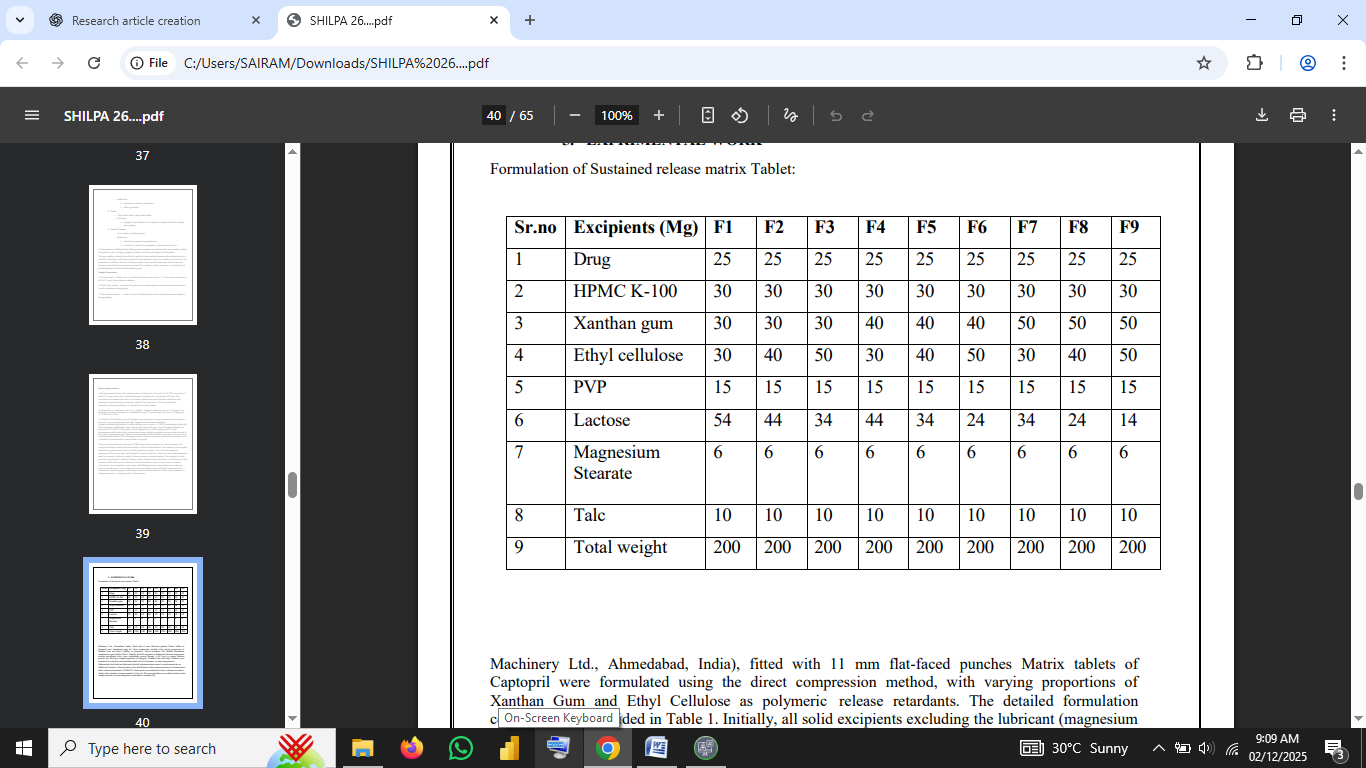This screenshot has width=1366, height=768.
Task: Select page 38 thumbnail
Action: tap(142, 255)
